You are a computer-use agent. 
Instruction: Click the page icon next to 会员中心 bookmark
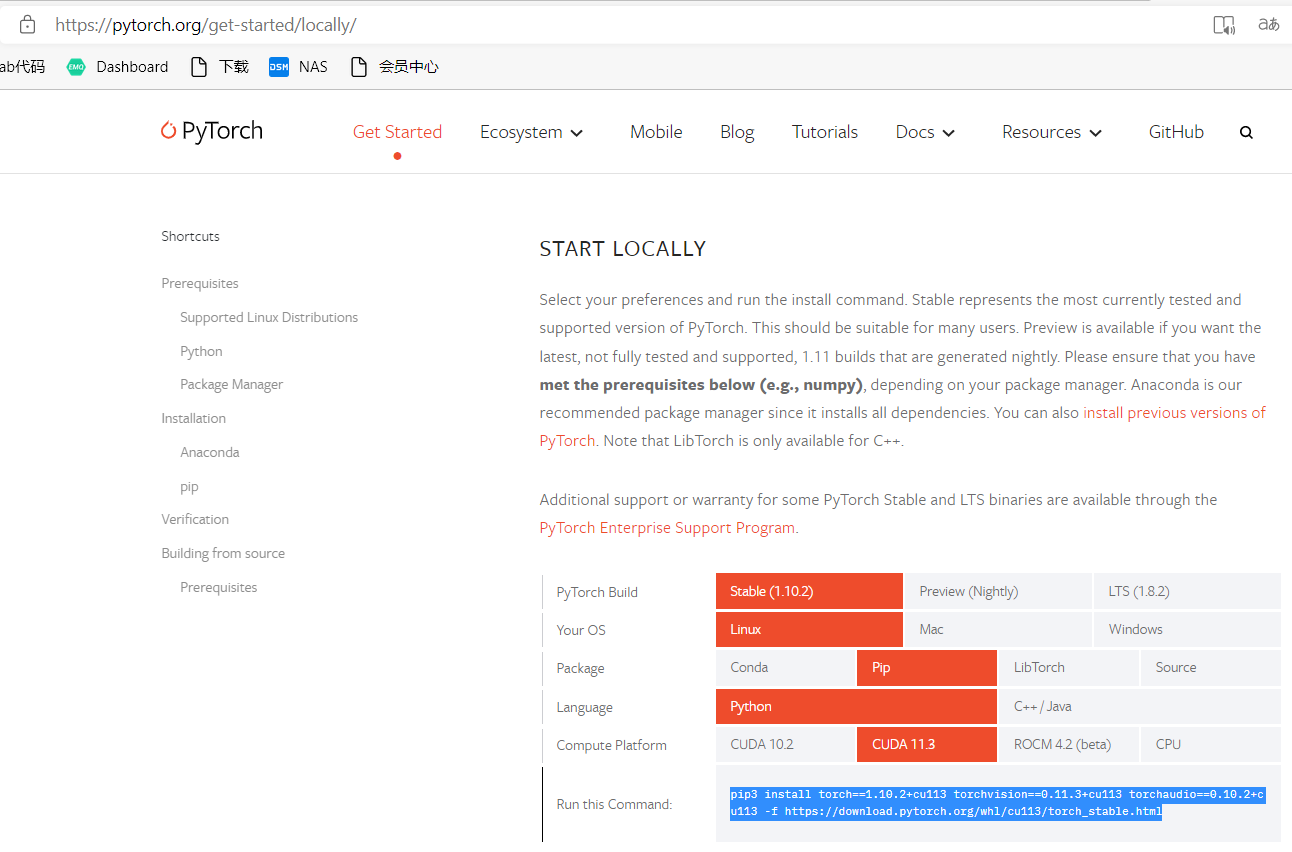click(x=356, y=66)
